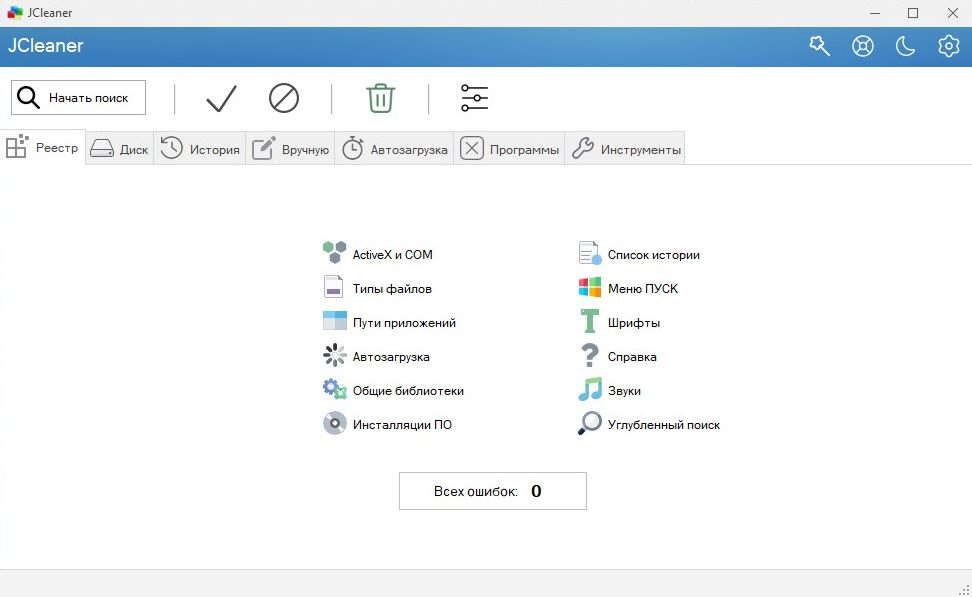The height and width of the screenshot is (597, 972).
Task: Select the Шрифты label
Action: (634, 323)
